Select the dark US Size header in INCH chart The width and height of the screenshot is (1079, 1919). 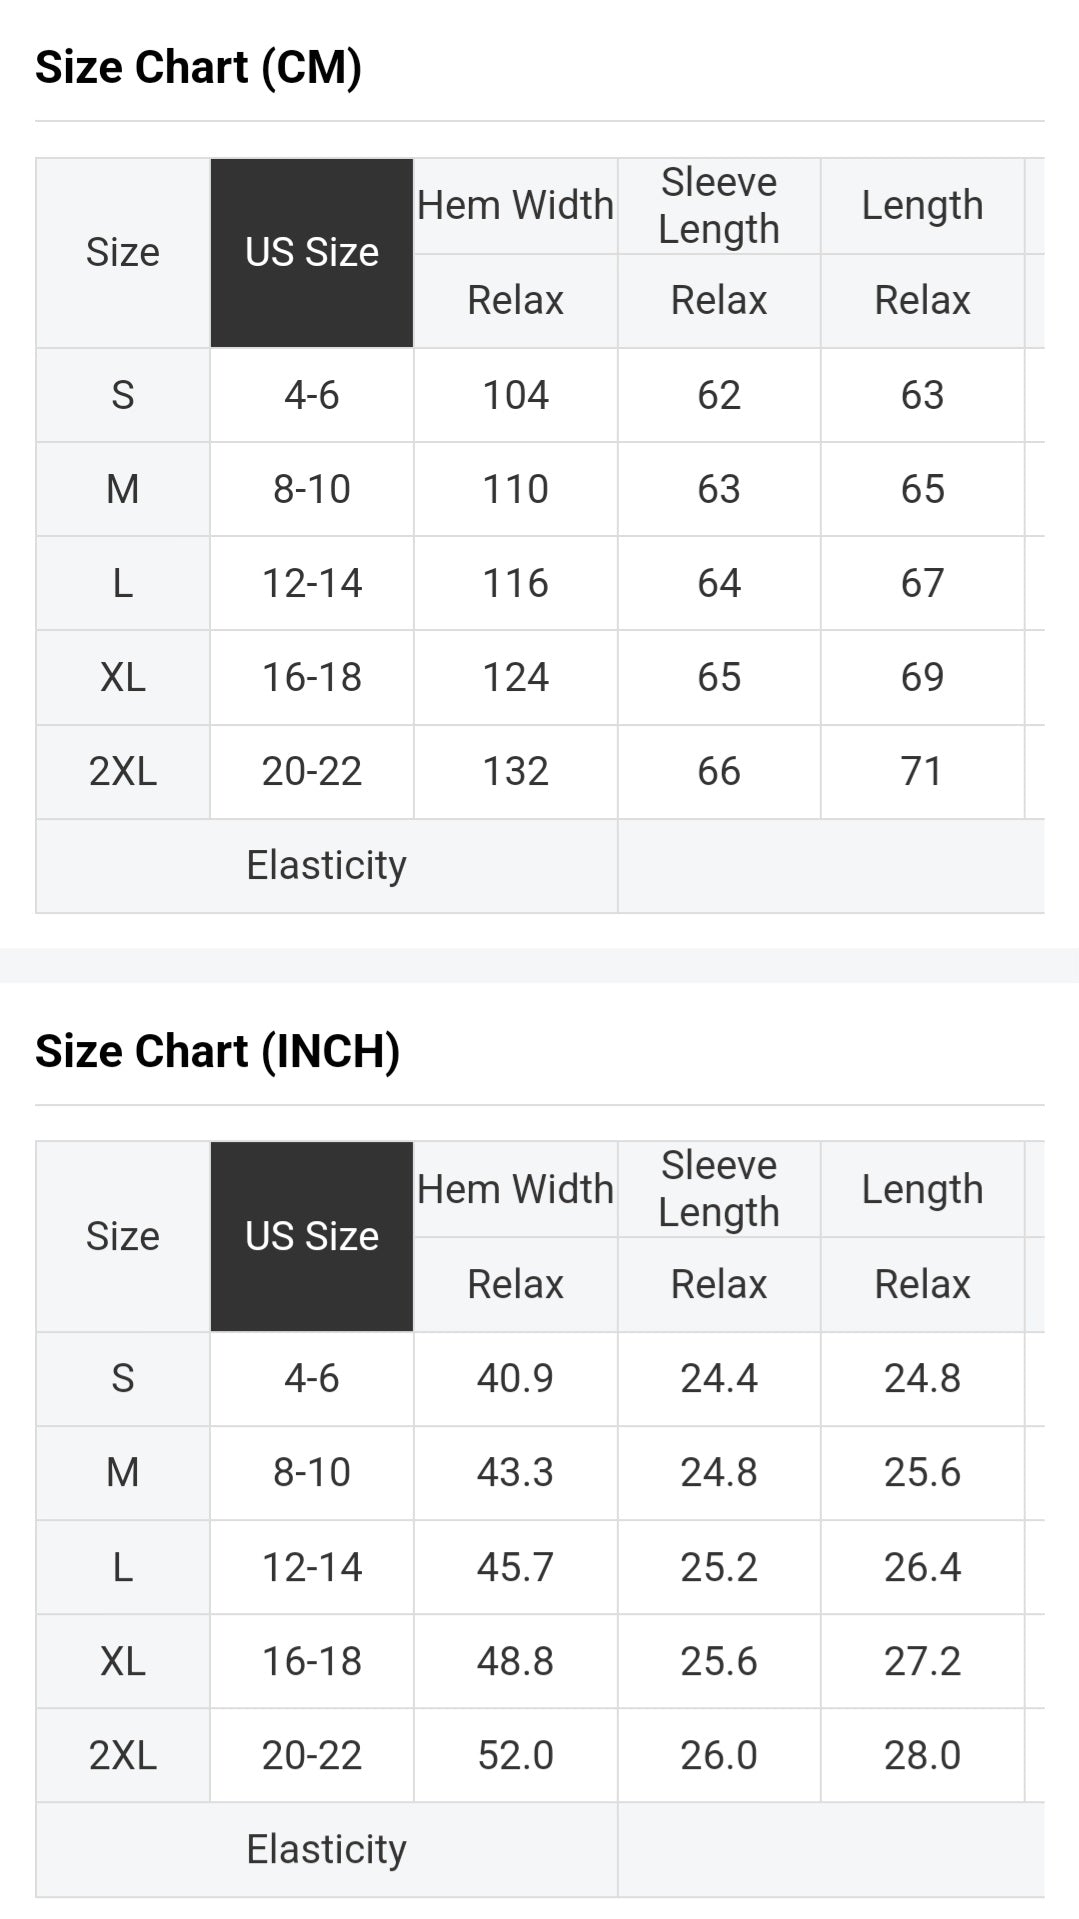point(312,1237)
